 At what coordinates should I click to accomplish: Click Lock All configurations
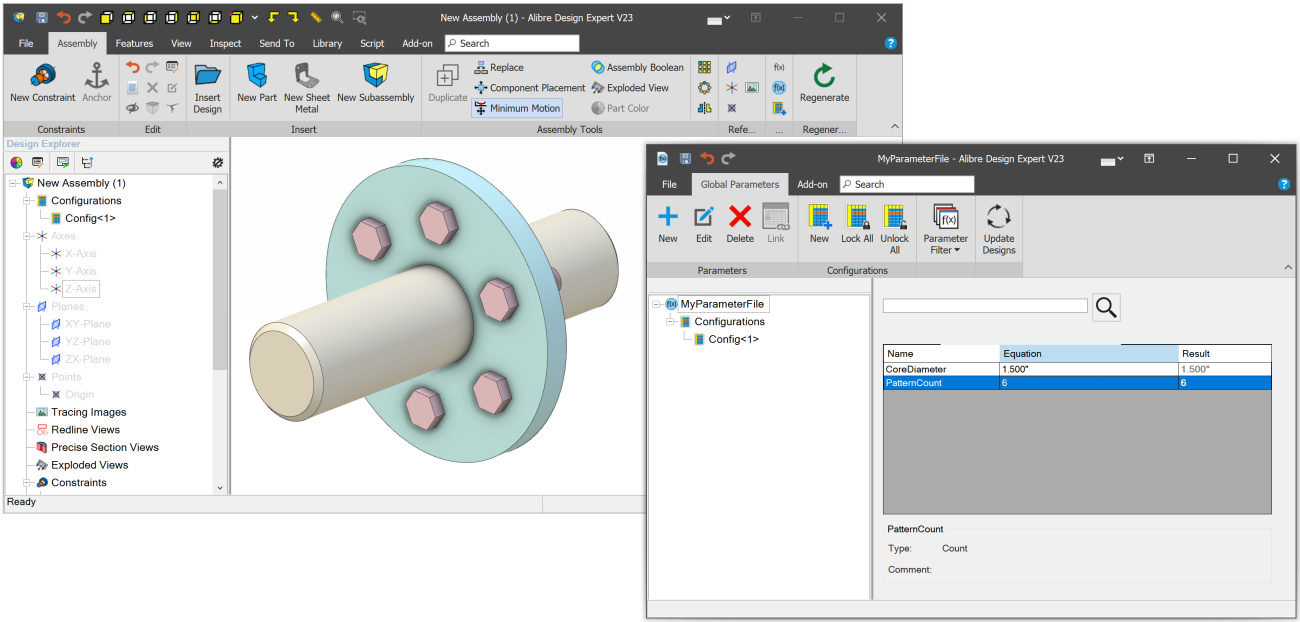857,223
